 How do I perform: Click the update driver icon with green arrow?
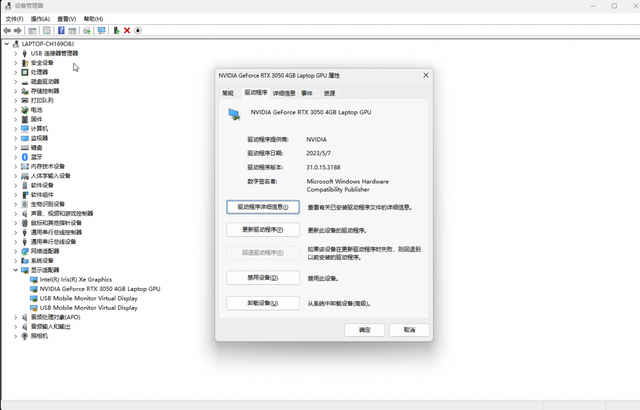(x=116, y=31)
